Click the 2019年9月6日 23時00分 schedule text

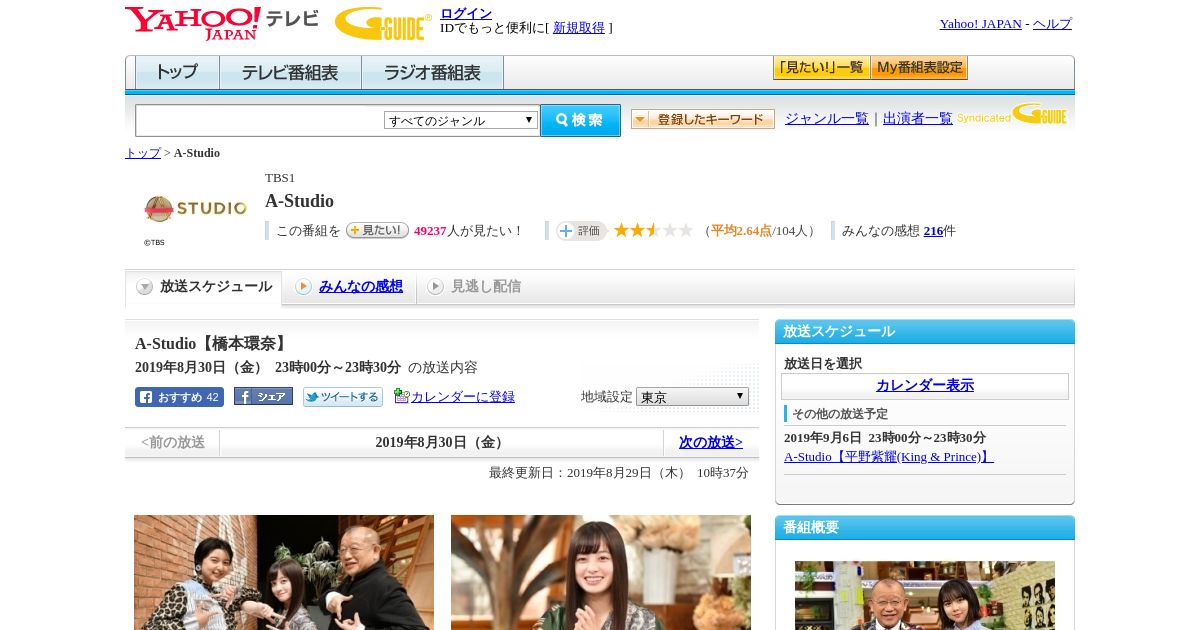[885, 438]
